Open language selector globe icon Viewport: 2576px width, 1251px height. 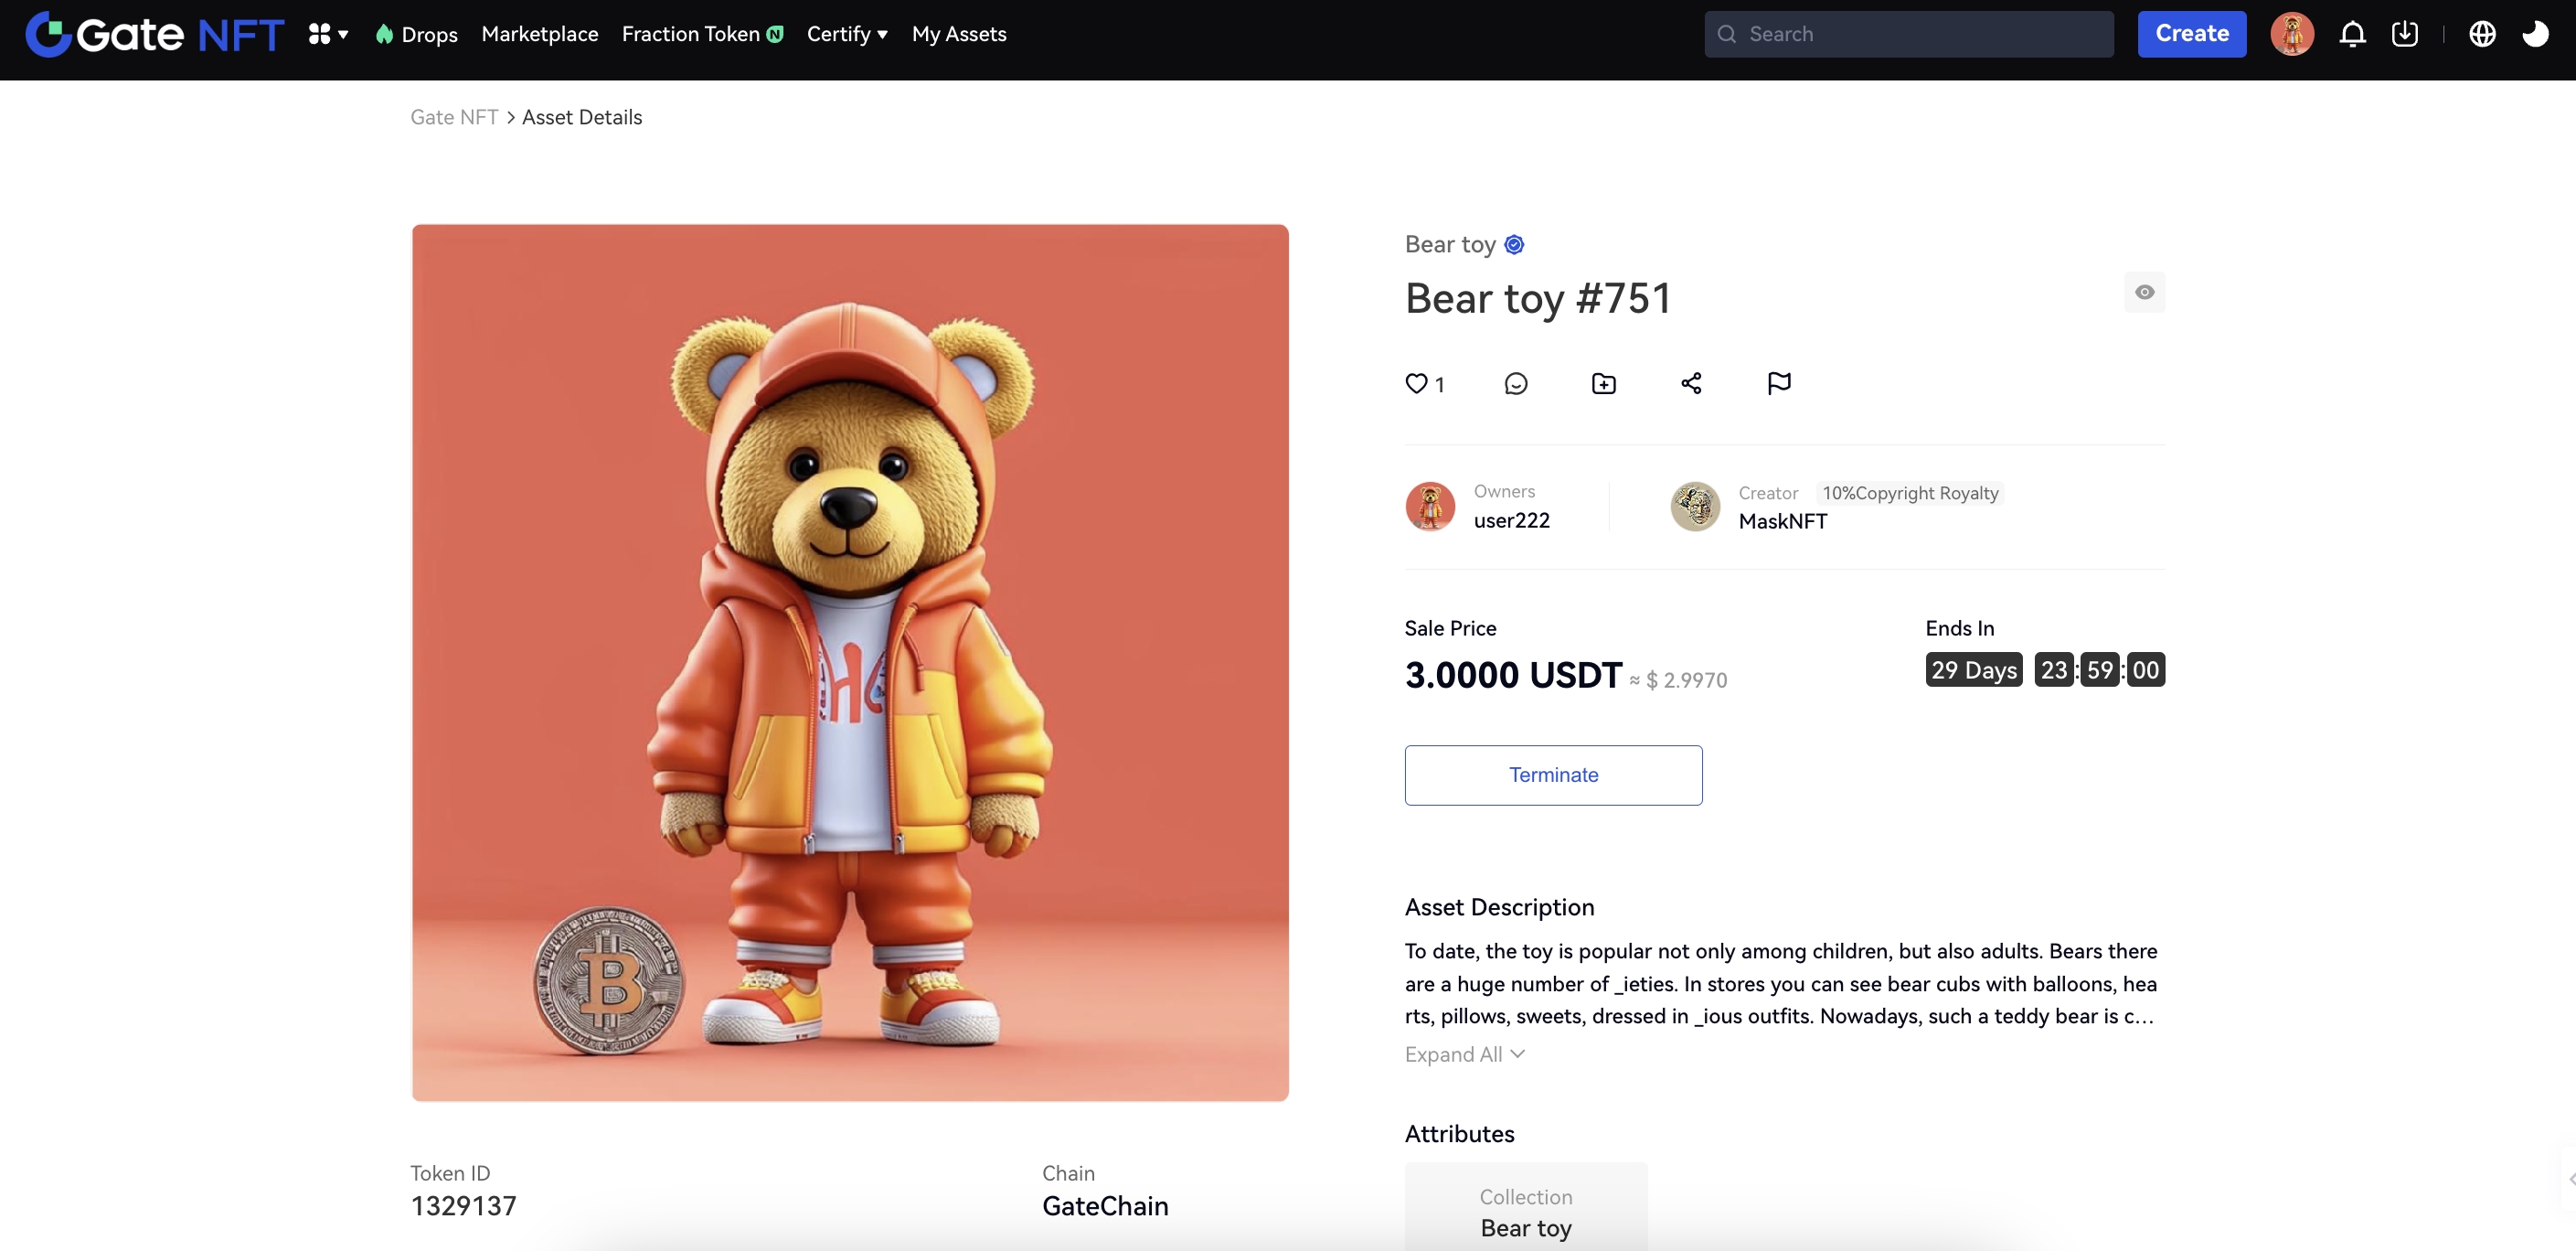pyautogui.click(x=2482, y=34)
